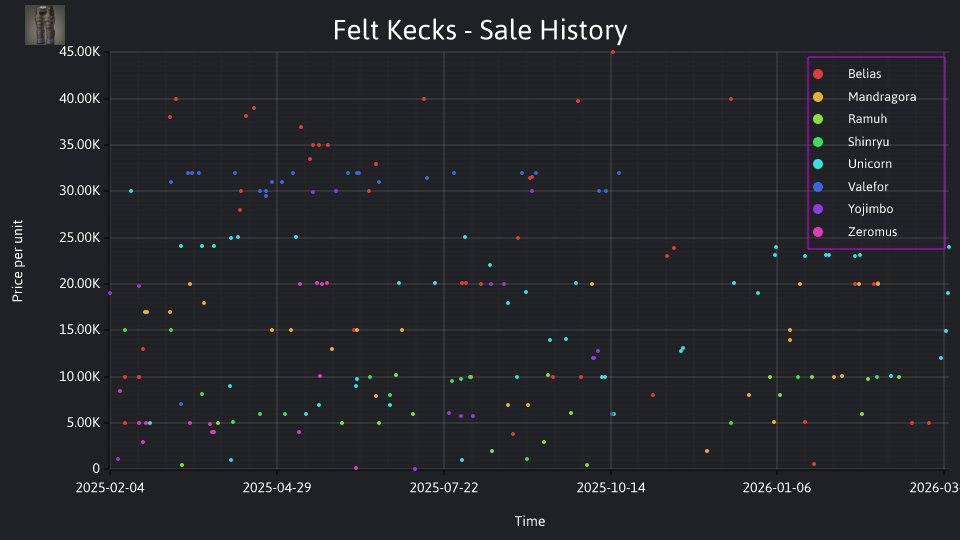Click the chart title Felt Kecks - Sale History
Screen dimensions: 960x540
click(x=480, y=31)
